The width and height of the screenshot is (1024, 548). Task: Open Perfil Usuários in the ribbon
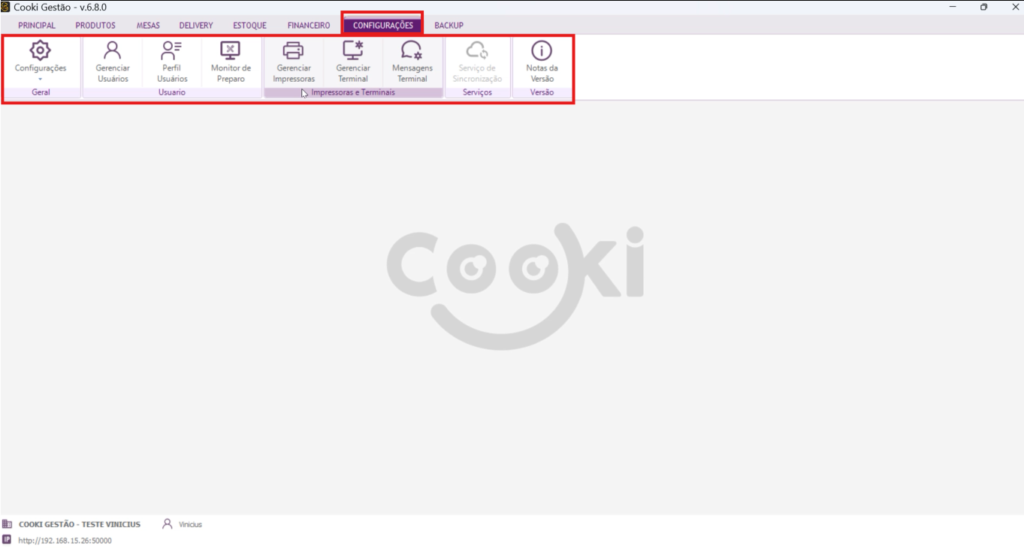[x=171, y=50]
